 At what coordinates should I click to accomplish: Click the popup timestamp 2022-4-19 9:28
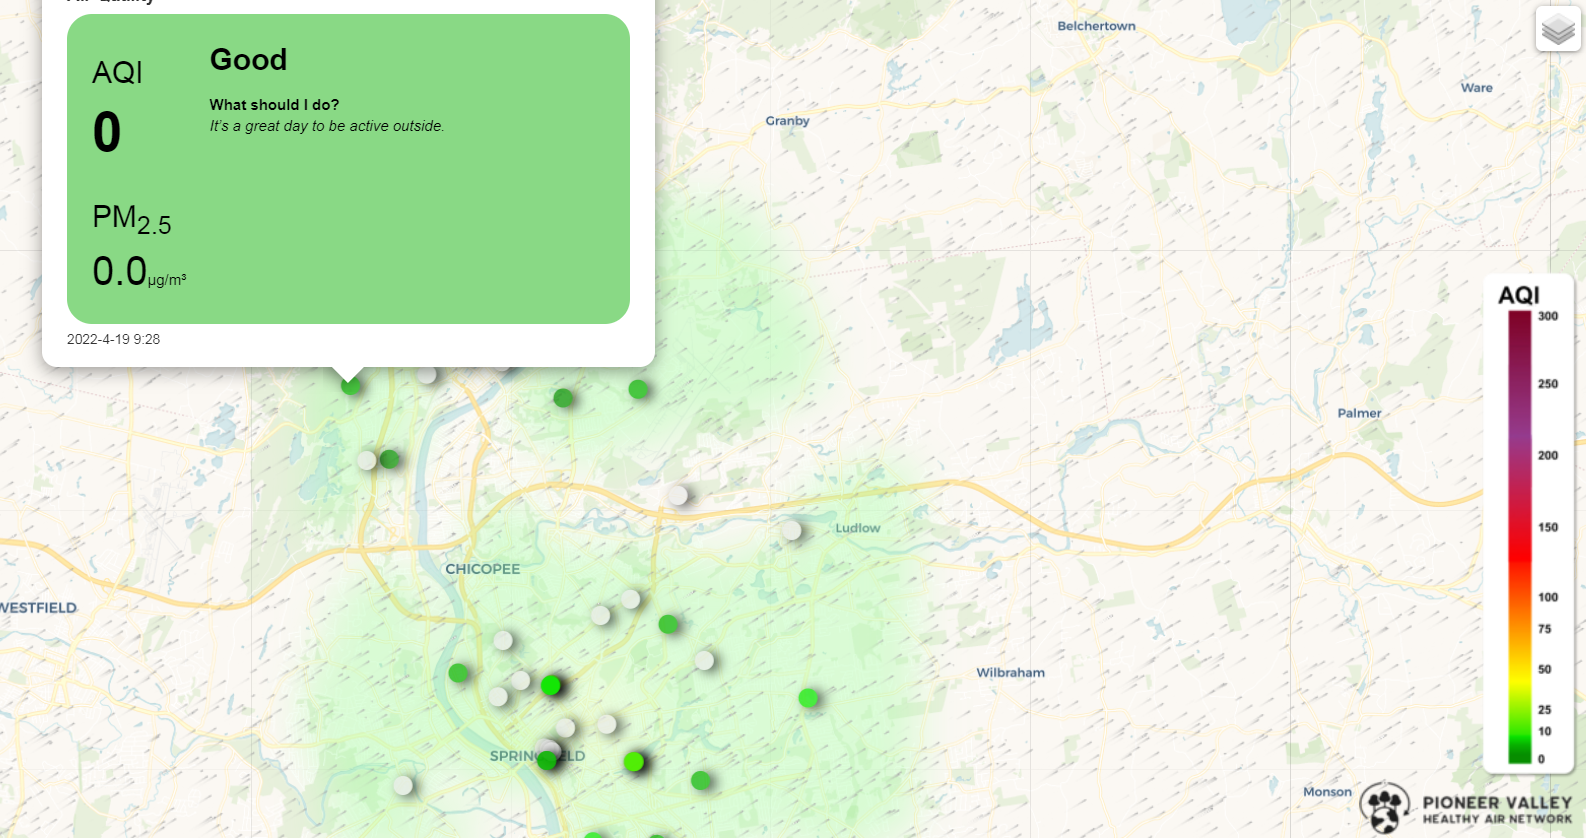pyautogui.click(x=113, y=339)
